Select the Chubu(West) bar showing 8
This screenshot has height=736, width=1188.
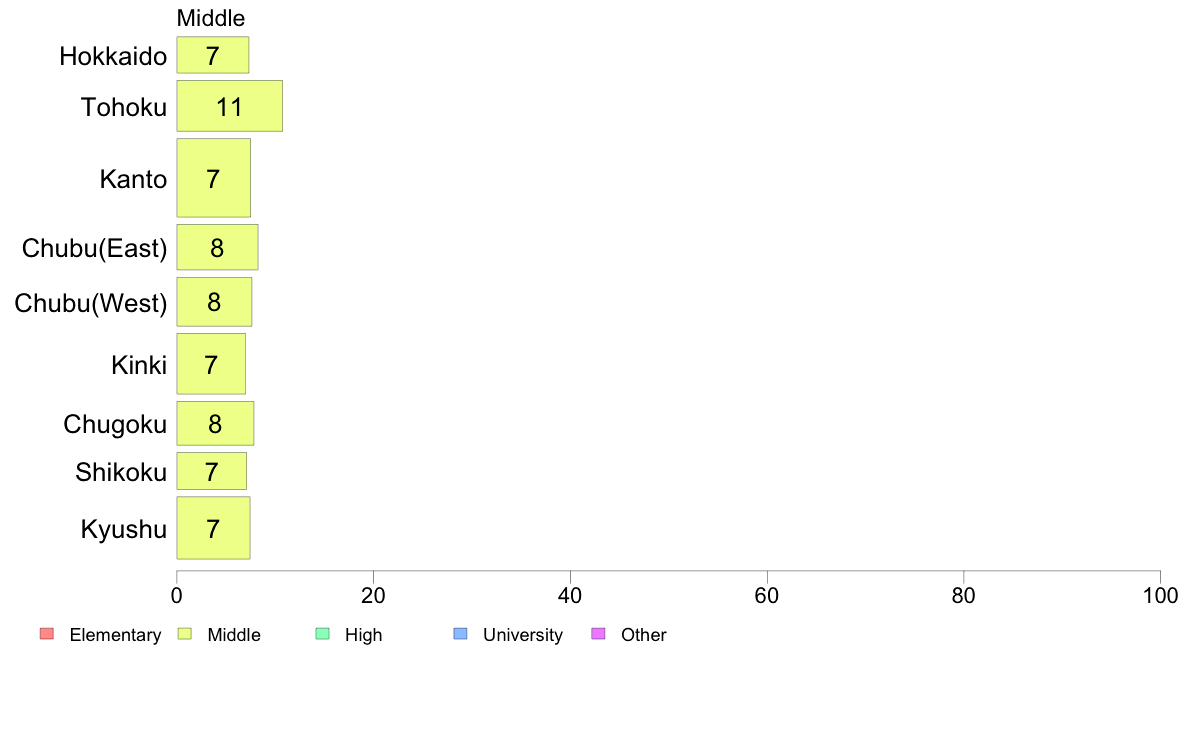[214, 302]
